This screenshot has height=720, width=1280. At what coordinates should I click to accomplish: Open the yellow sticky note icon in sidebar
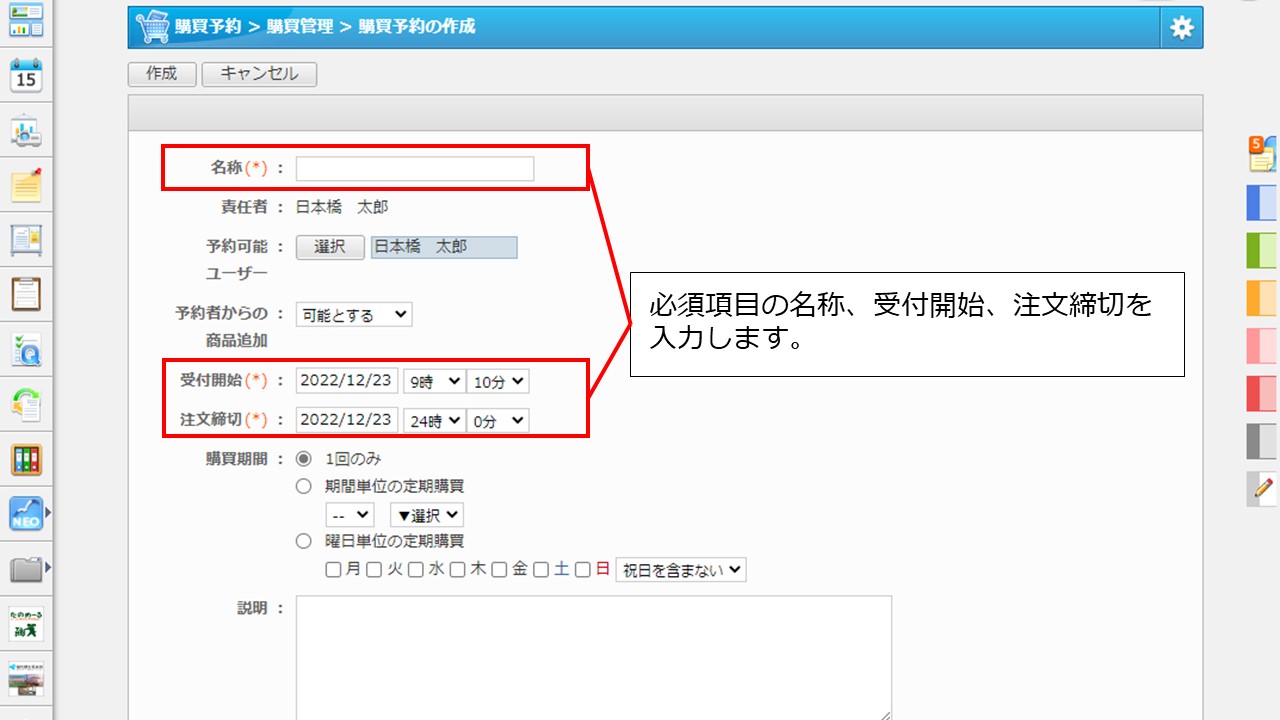click(26, 185)
